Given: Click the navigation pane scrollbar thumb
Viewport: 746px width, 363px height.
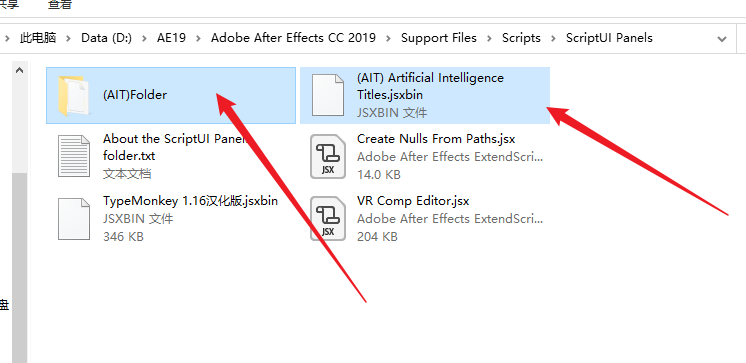Looking at the screenshot, I should (19, 268).
